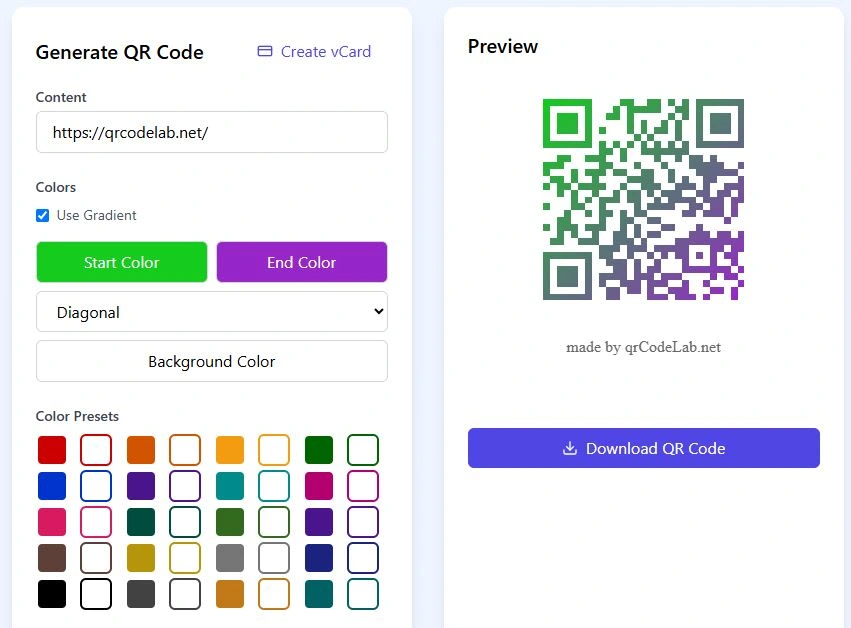
Task: Click the QR code preview image
Action: [x=643, y=200]
